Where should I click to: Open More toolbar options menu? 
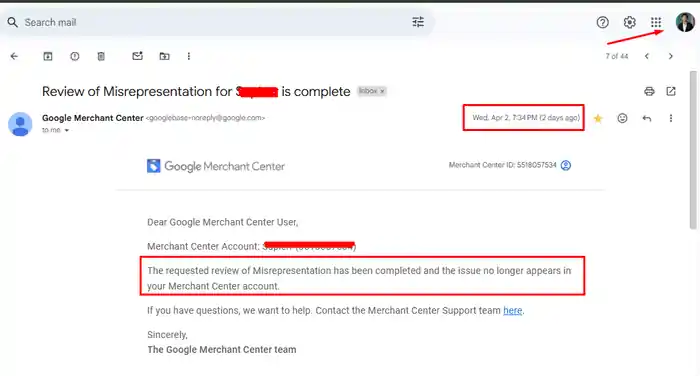(x=189, y=56)
